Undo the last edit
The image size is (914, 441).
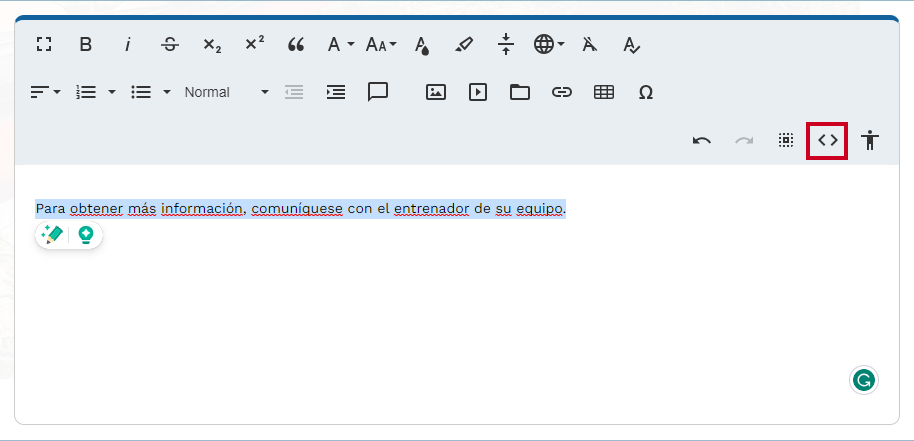(701, 140)
